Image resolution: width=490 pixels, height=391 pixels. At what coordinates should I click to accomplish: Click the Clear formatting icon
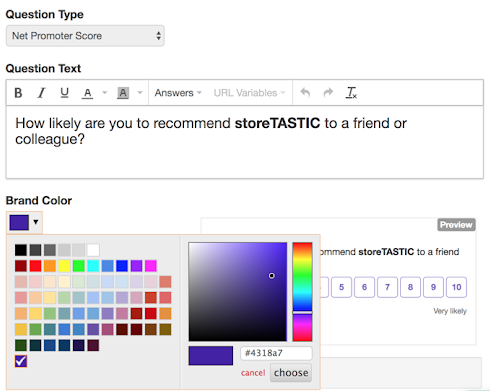click(x=351, y=93)
